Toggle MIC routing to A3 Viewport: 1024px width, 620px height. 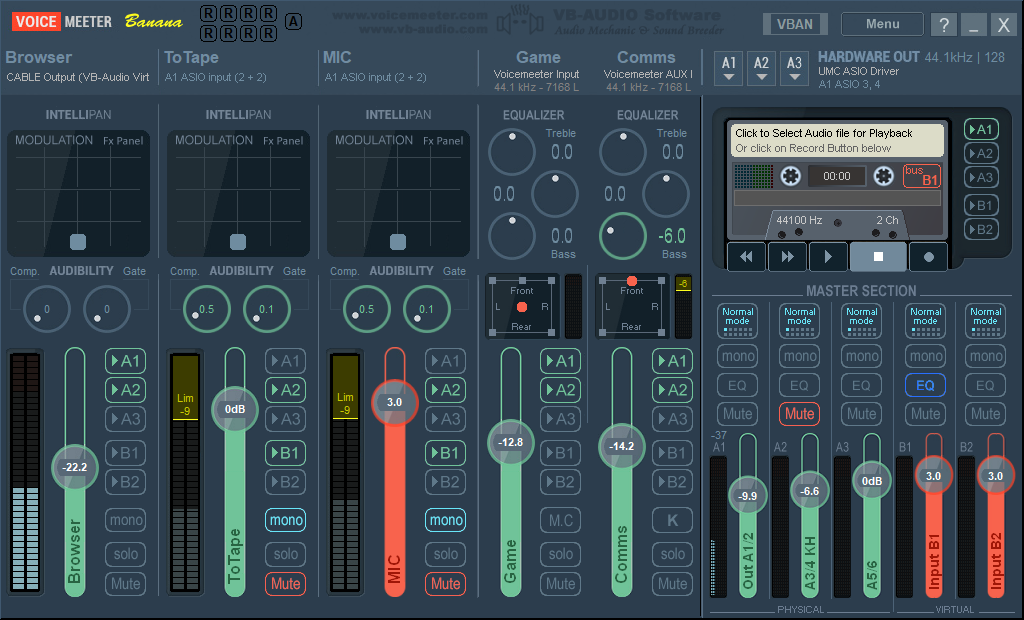pyautogui.click(x=445, y=419)
